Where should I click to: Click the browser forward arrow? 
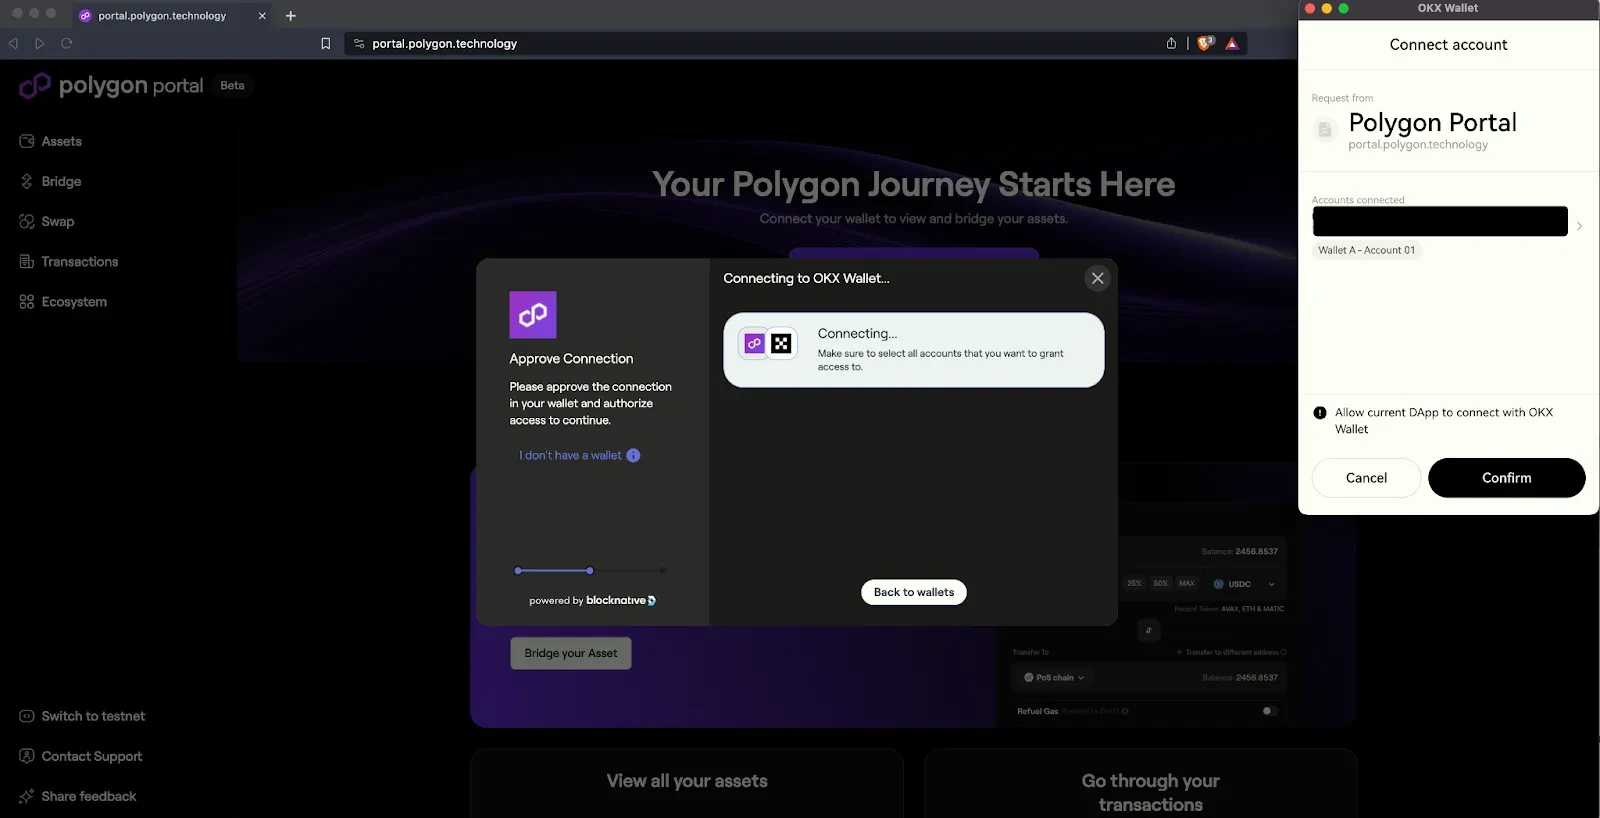coord(40,43)
